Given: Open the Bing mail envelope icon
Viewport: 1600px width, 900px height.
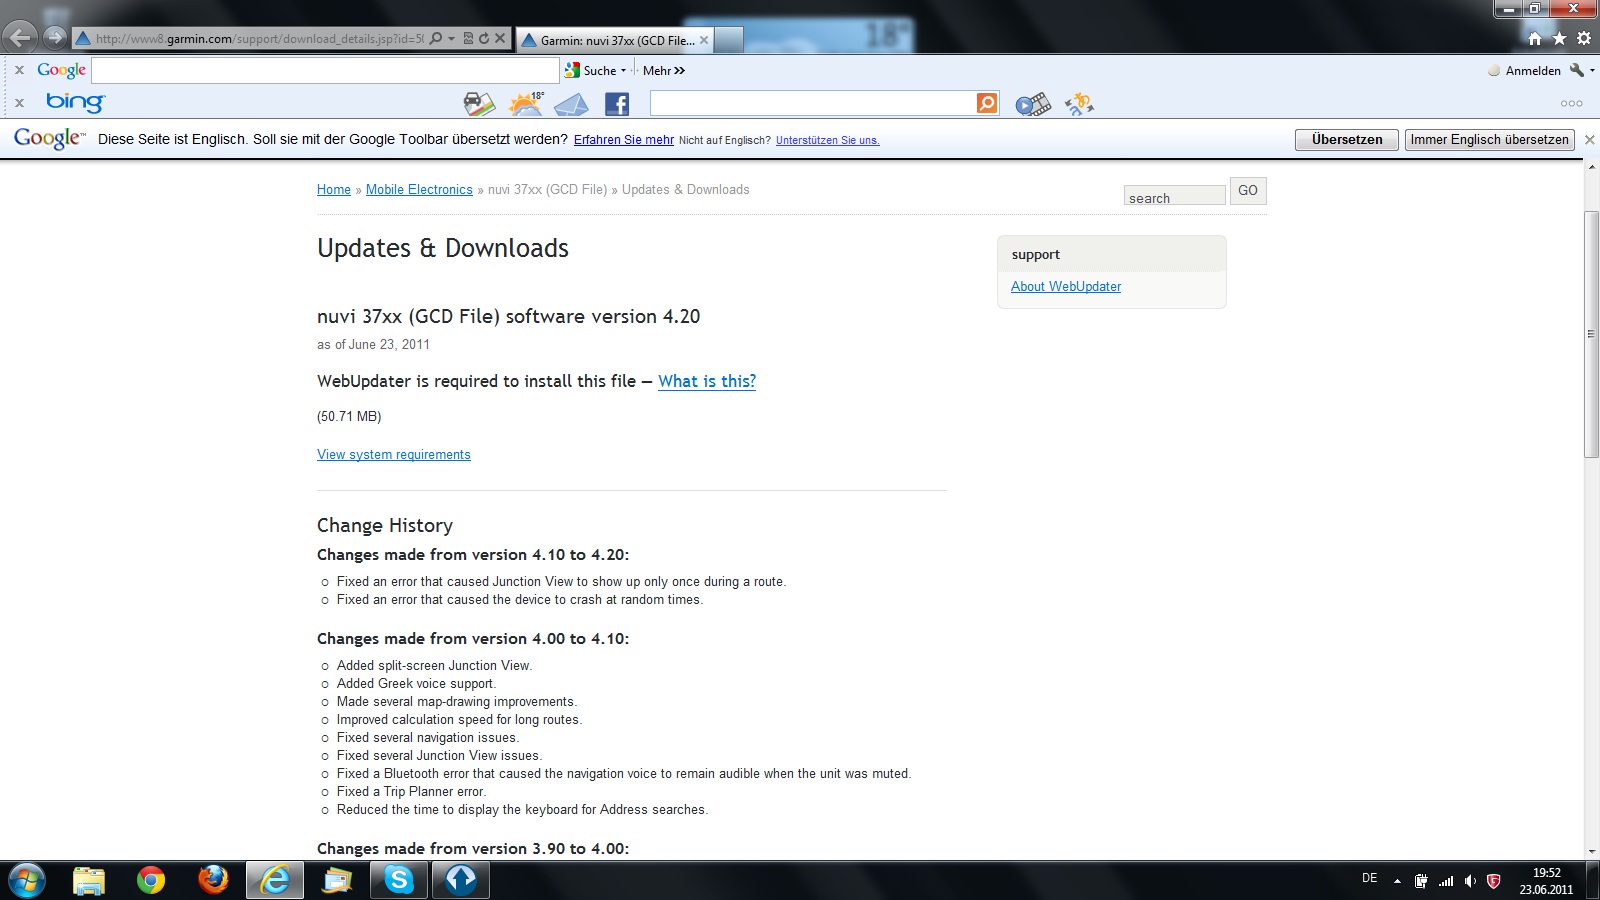Looking at the screenshot, I should click(571, 104).
